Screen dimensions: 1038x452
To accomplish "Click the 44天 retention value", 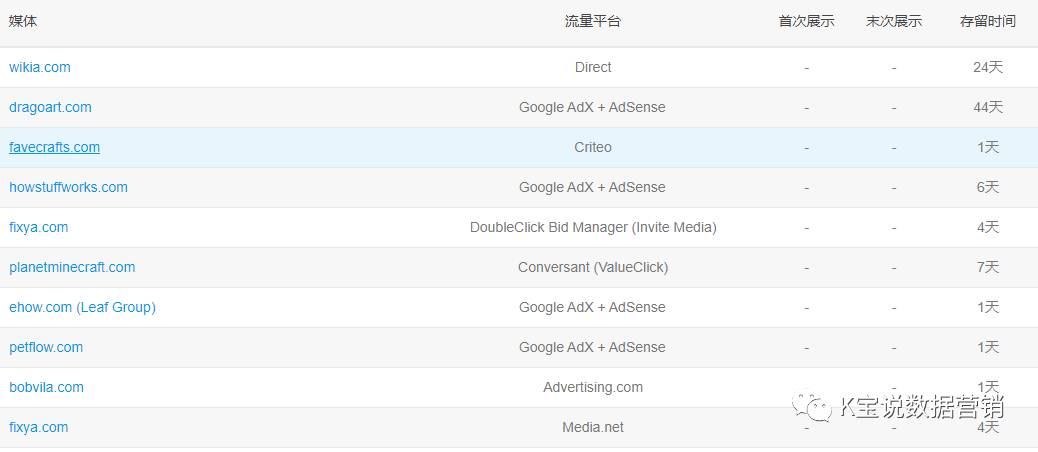I will [988, 107].
